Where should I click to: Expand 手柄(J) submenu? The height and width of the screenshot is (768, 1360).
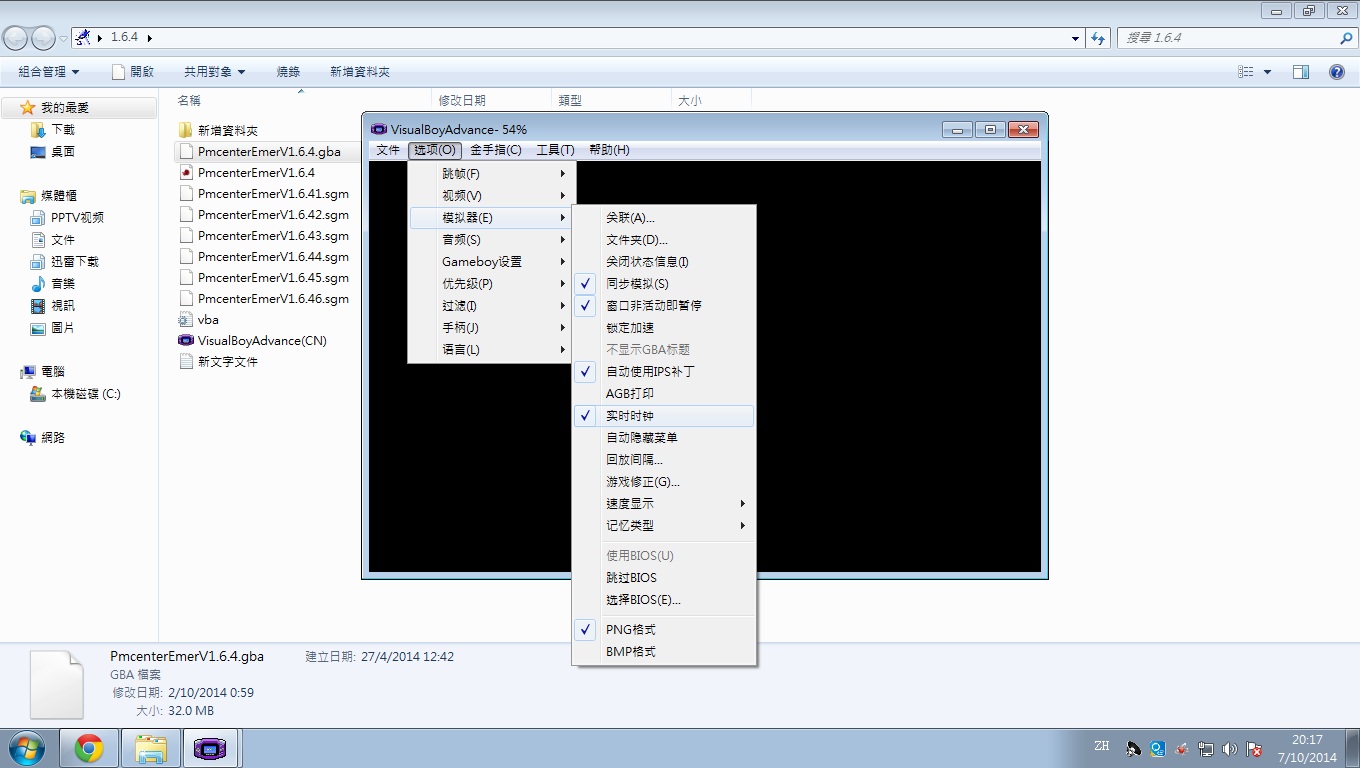(x=492, y=327)
